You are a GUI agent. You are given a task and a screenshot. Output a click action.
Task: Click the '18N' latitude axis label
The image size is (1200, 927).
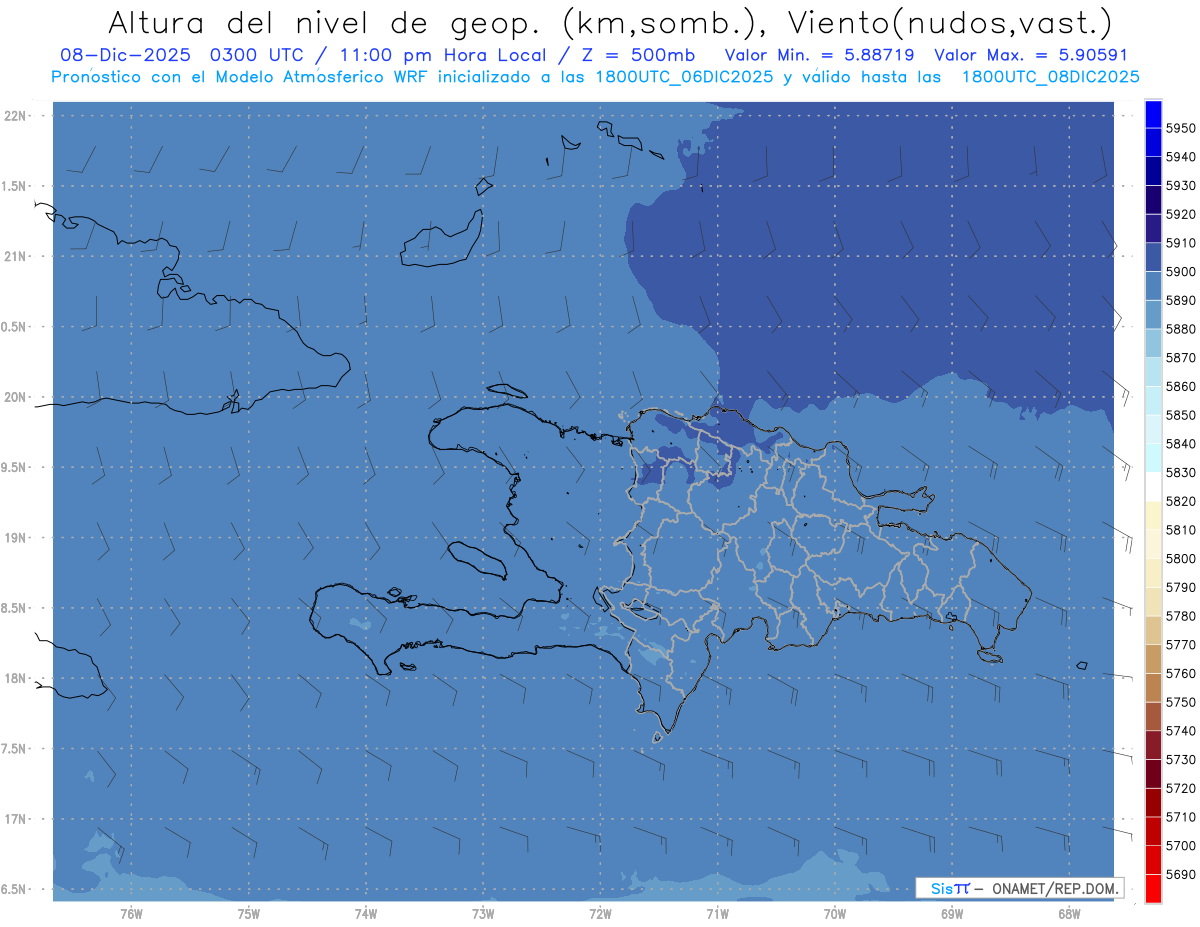pyautogui.click(x=16, y=678)
